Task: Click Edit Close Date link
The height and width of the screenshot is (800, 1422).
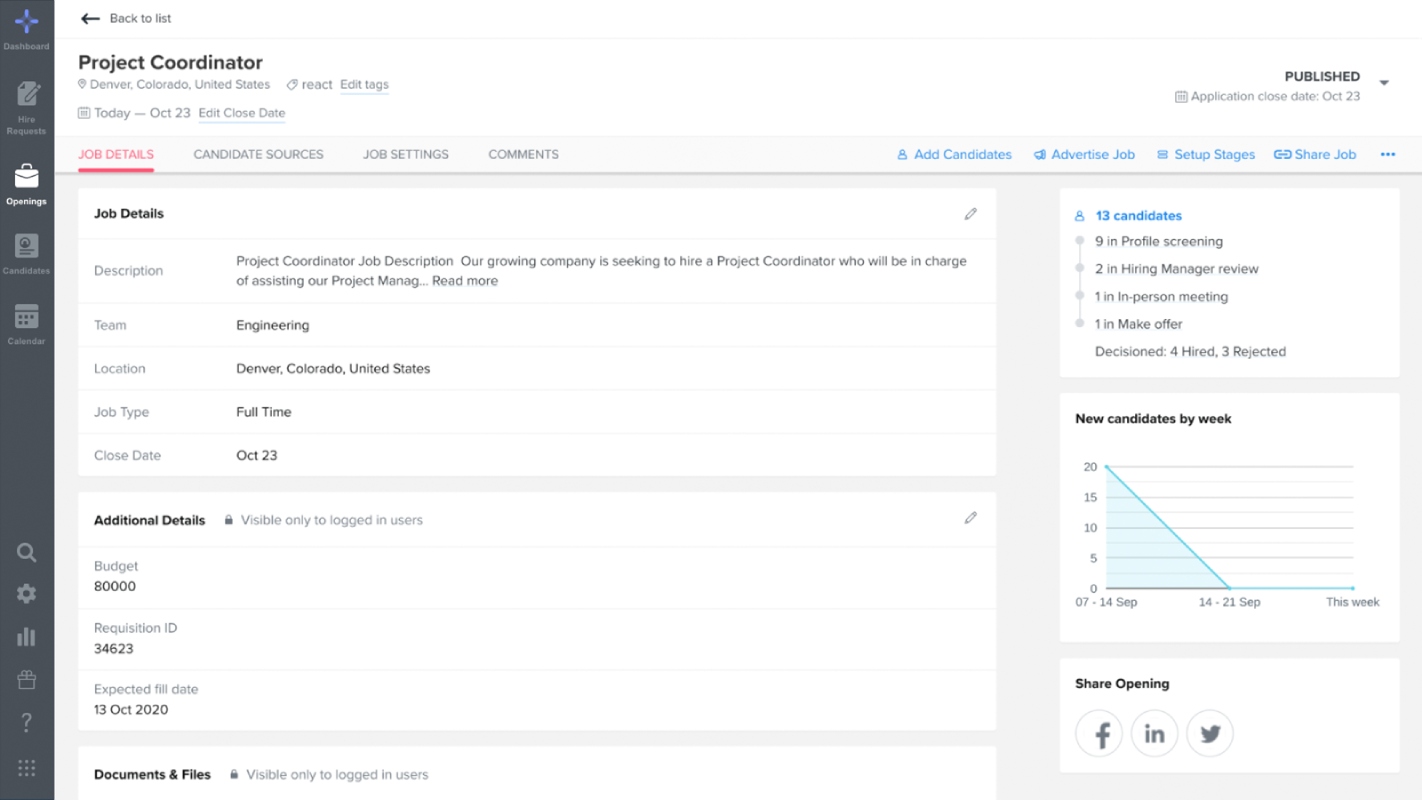Action: 242,113
